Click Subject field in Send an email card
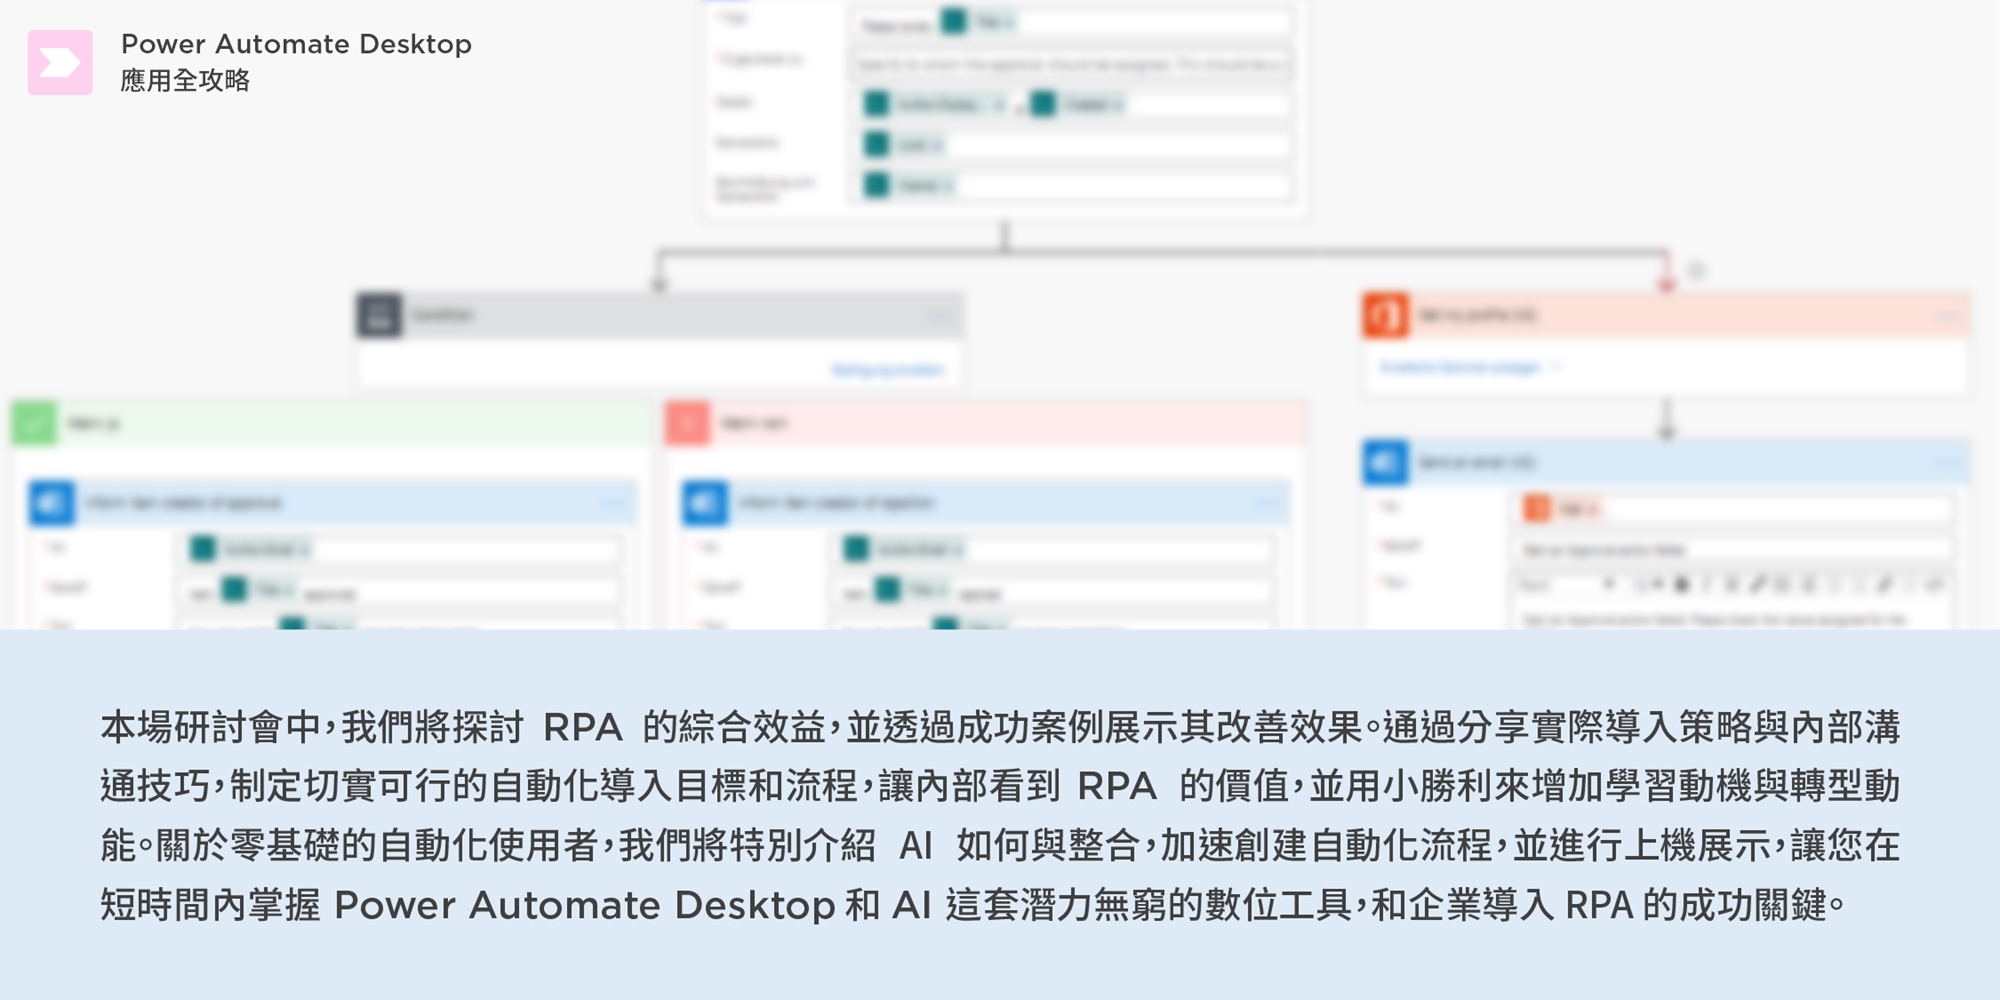The image size is (2000, 1000). click(x=1735, y=549)
